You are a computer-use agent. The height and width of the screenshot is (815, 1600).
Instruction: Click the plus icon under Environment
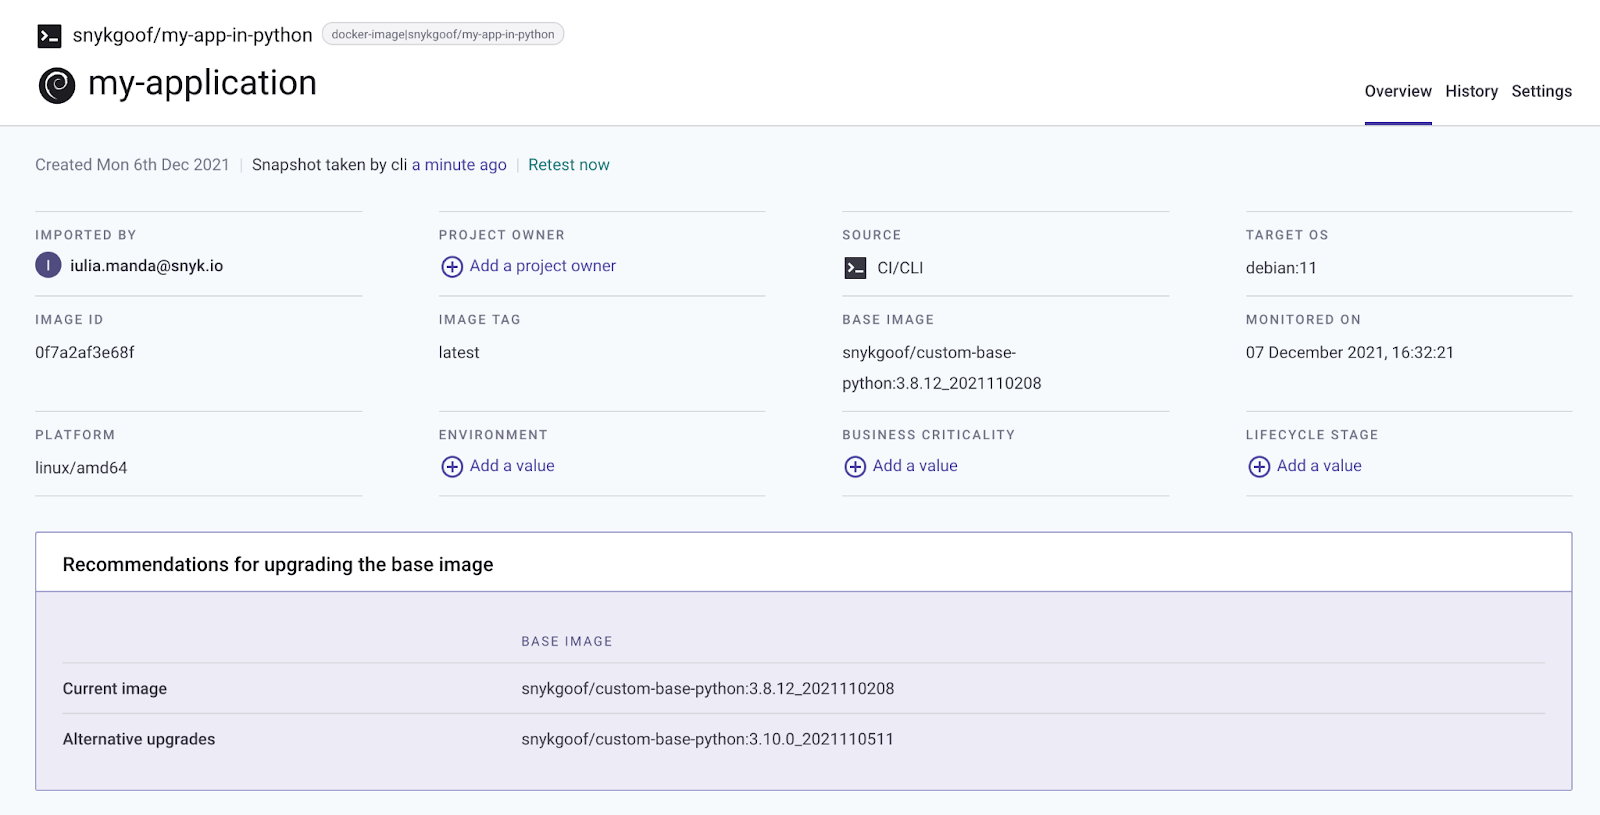(452, 467)
